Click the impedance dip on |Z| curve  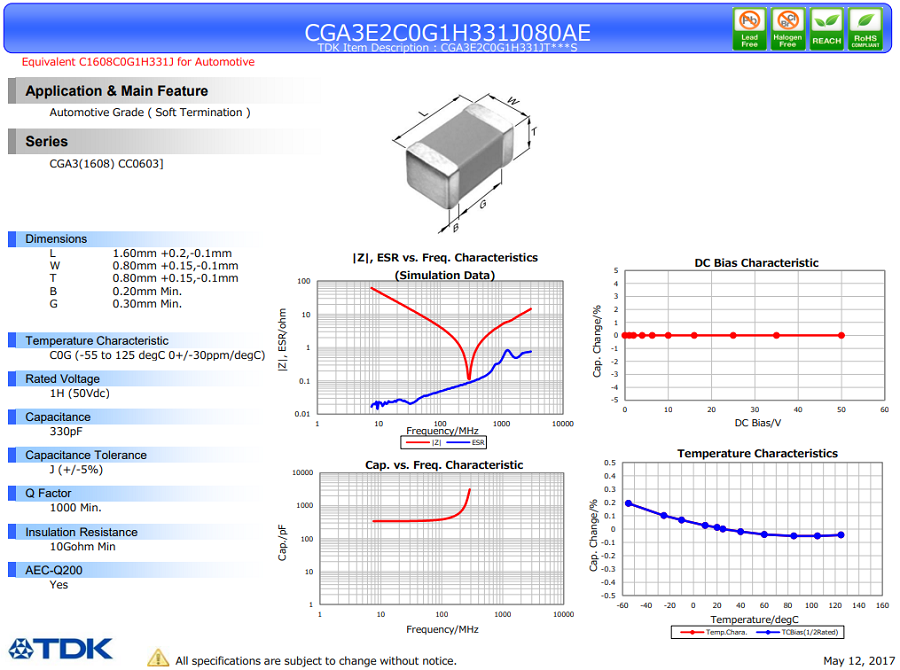point(469,377)
